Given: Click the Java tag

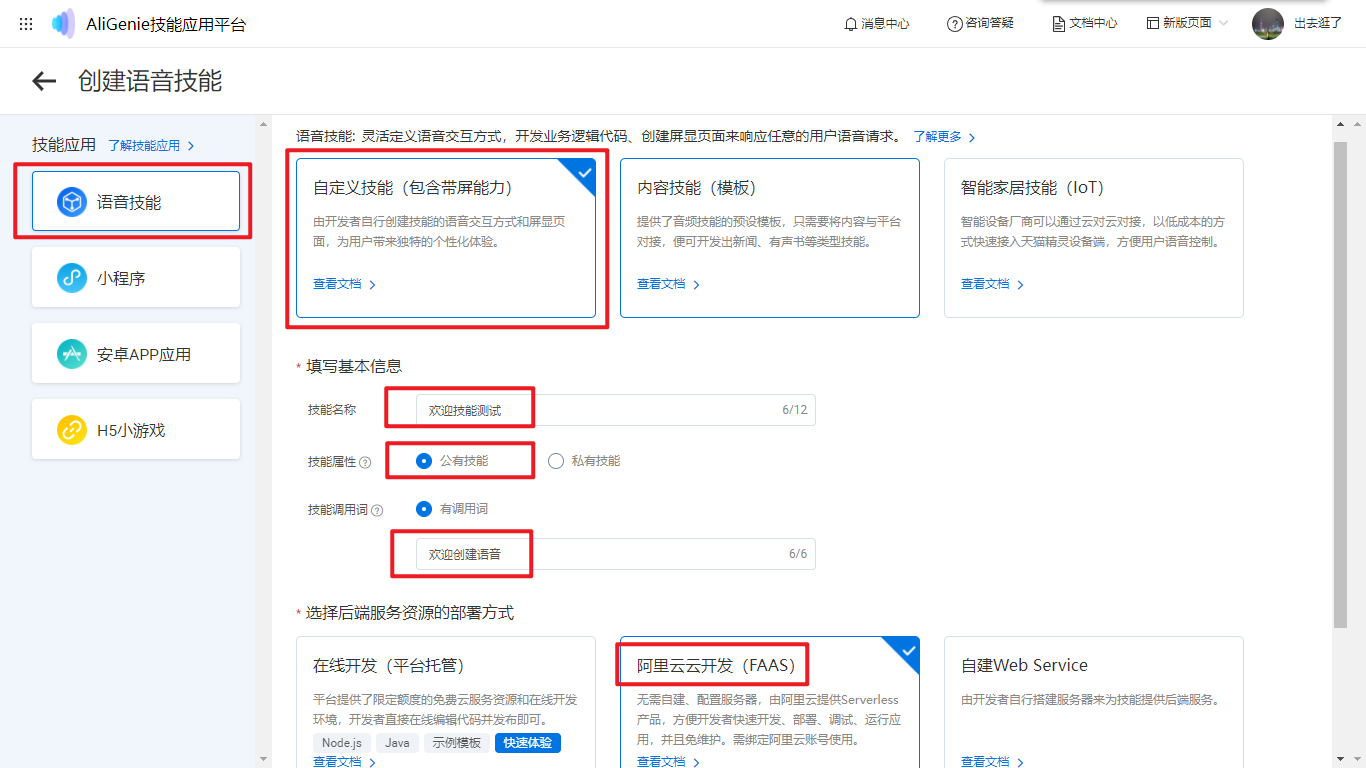Looking at the screenshot, I should pyautogui.click(x=397, y=743).
